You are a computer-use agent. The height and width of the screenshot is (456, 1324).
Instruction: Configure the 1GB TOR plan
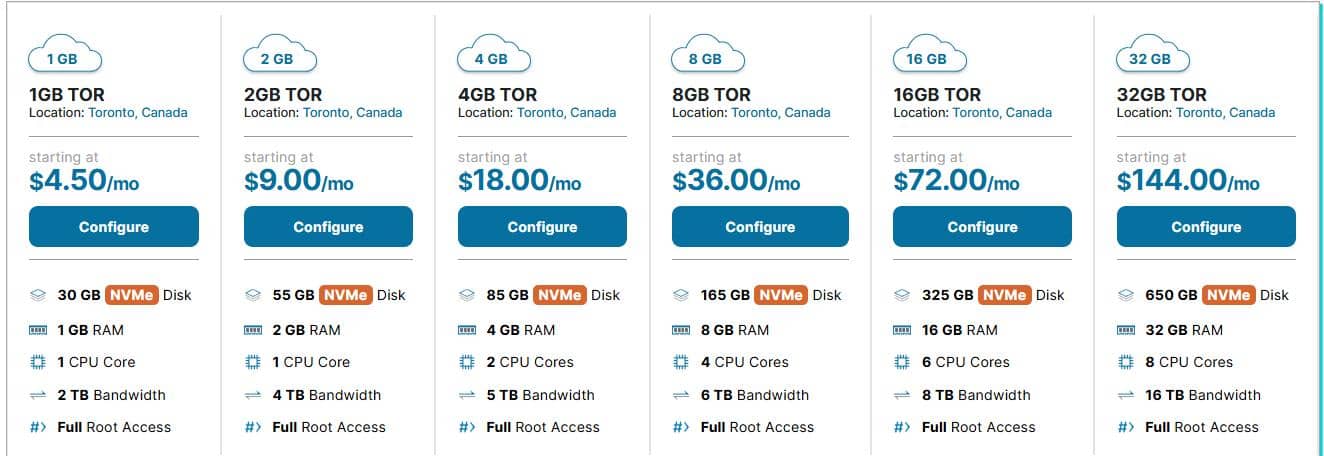click(x=114, y=227)
